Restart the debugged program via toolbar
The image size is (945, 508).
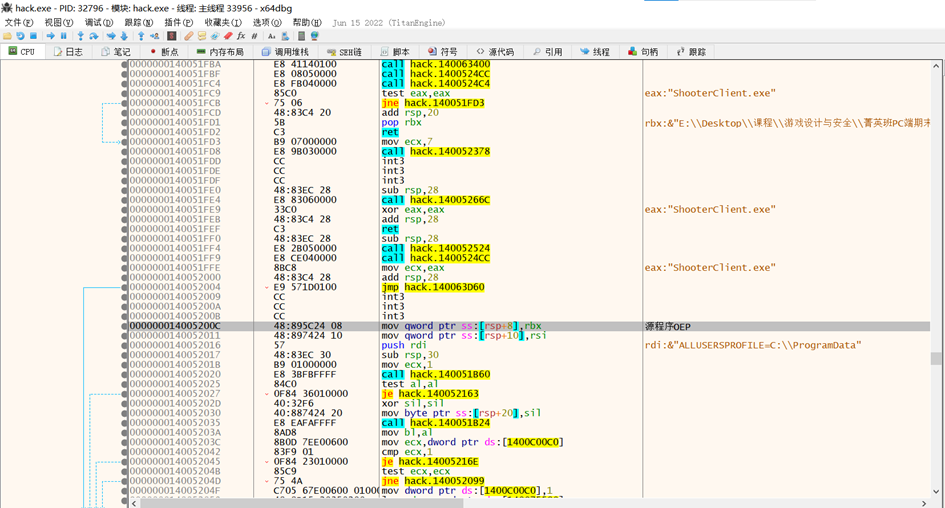[20, 36]
